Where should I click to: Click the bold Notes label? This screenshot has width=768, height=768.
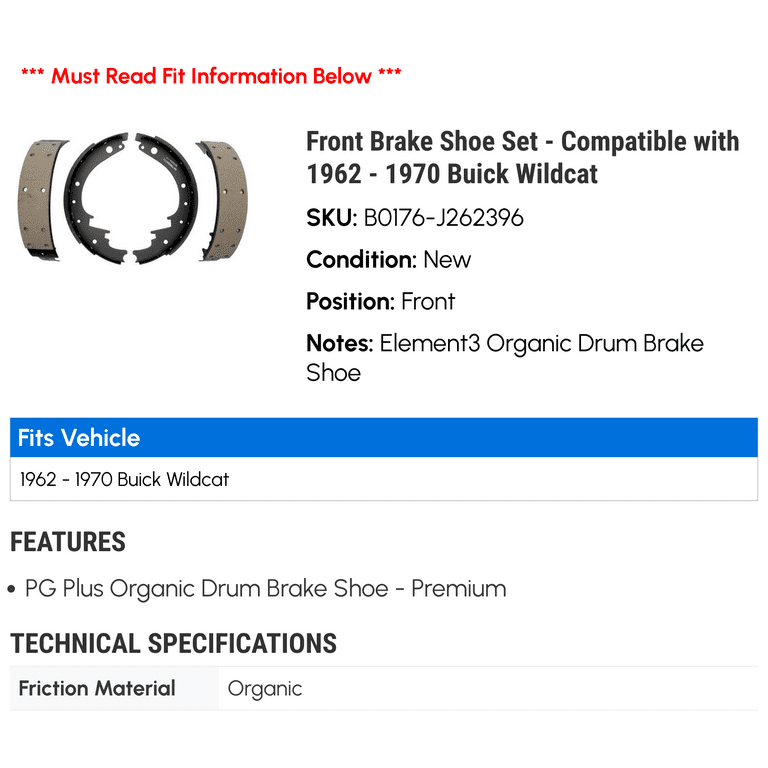(340, 343)
